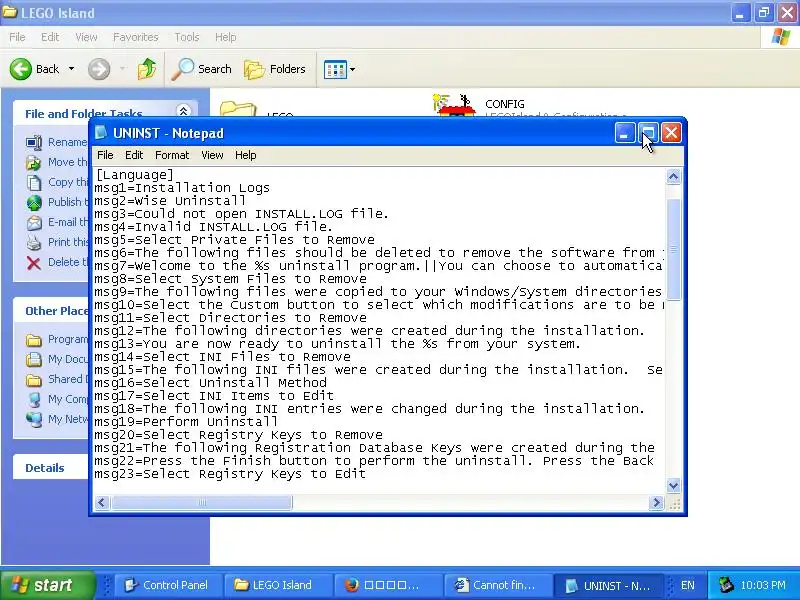
Task: Click the LEGO Island title bar folder icon
Action: click(9, 12)
